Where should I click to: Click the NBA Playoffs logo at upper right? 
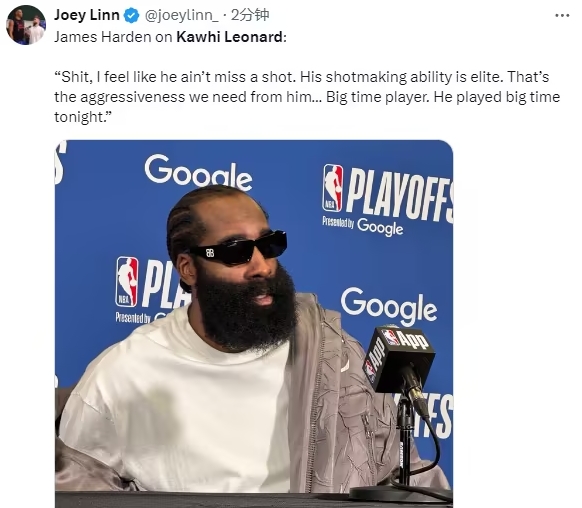pos(388,200)
